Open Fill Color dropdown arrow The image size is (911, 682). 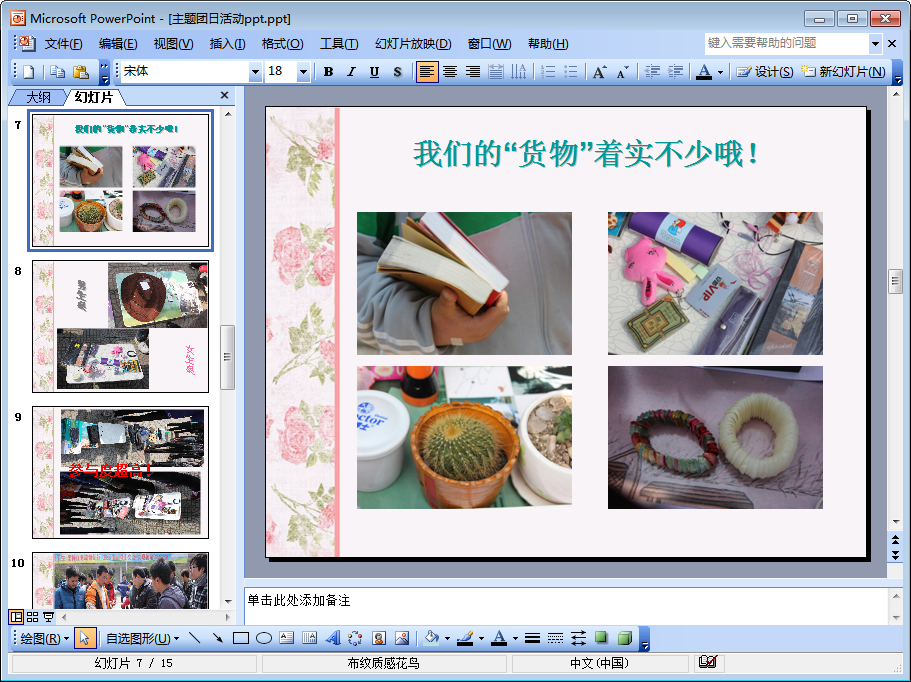tap(447, 639)
